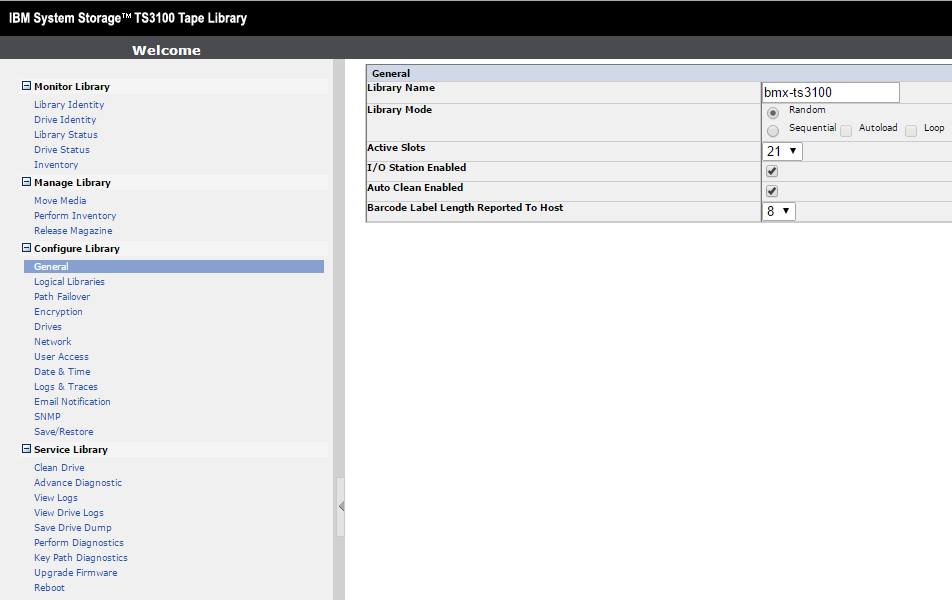The height and width of the screenshot is (600, 952).
Task: Click the Welcome header text
Action: (x=166, y=50)
